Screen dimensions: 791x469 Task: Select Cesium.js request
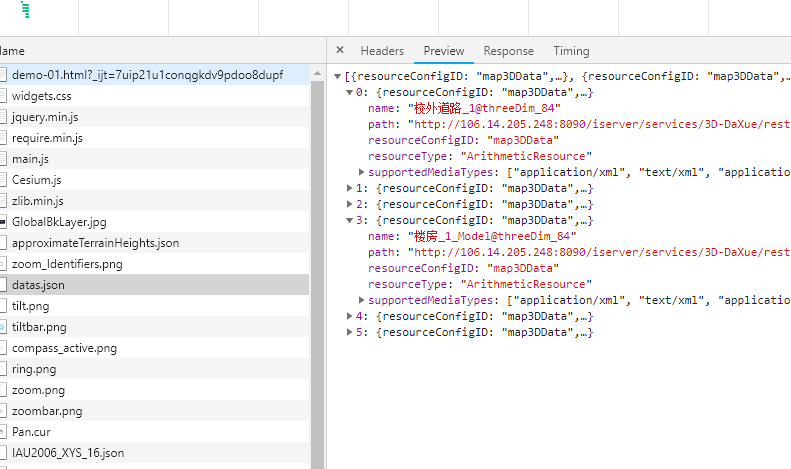tap(154, 180)
